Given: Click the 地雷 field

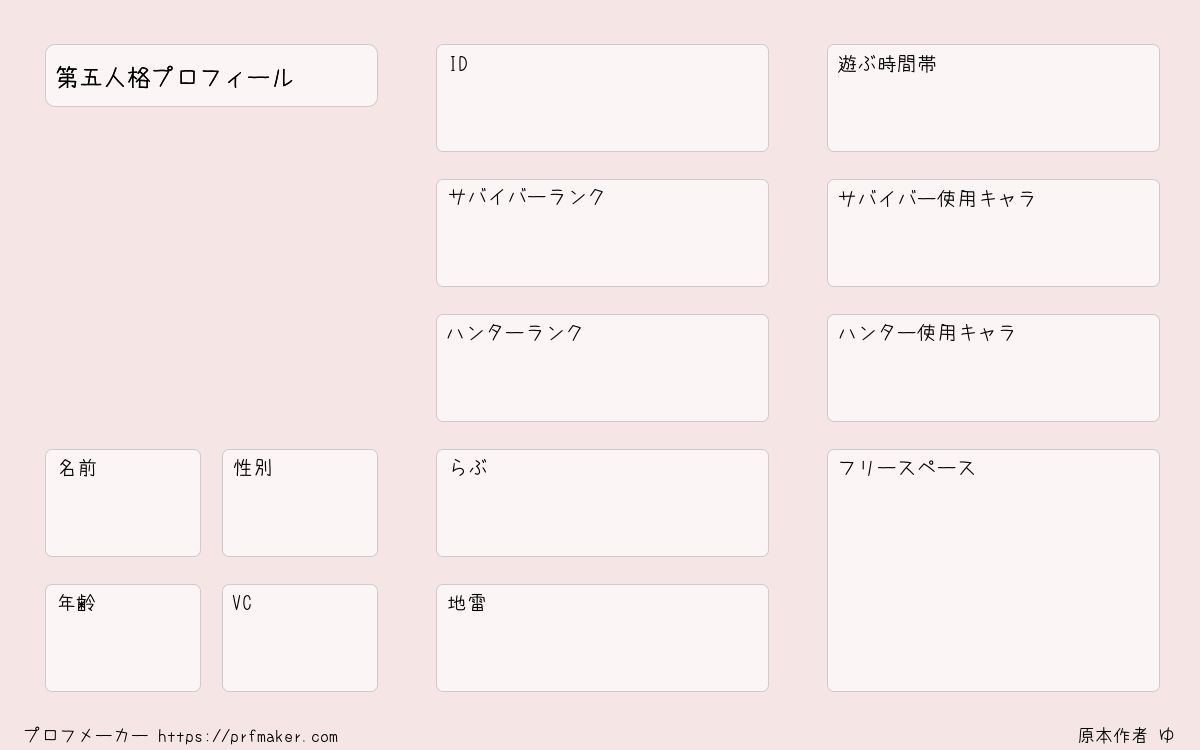Looking at the screenshot, I should (x=602, y=638).
